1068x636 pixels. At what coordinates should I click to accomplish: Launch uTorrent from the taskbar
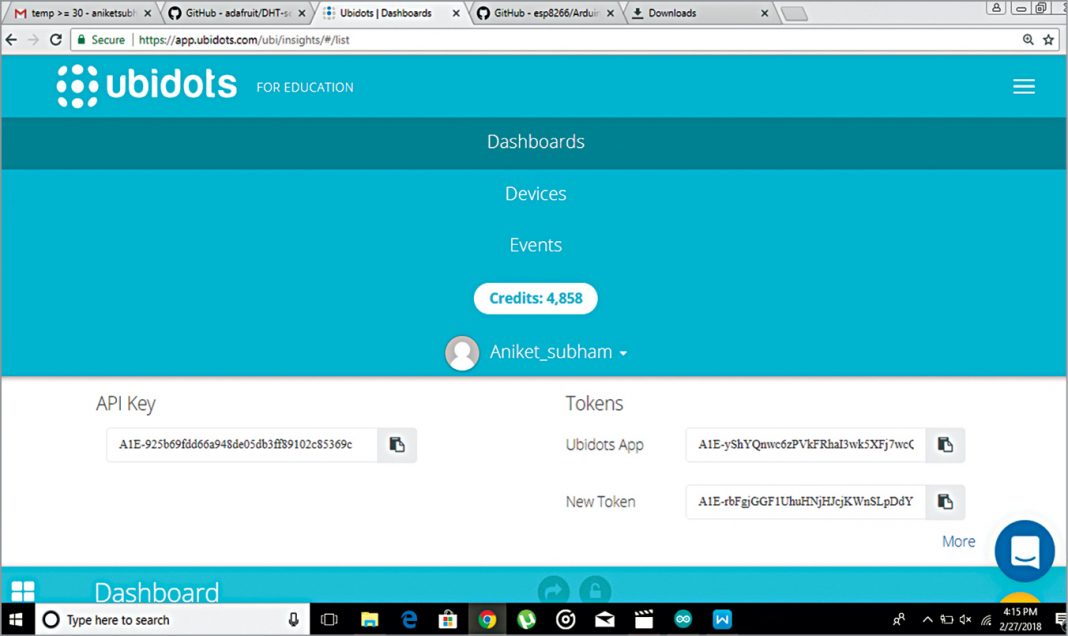pos(527,619)
